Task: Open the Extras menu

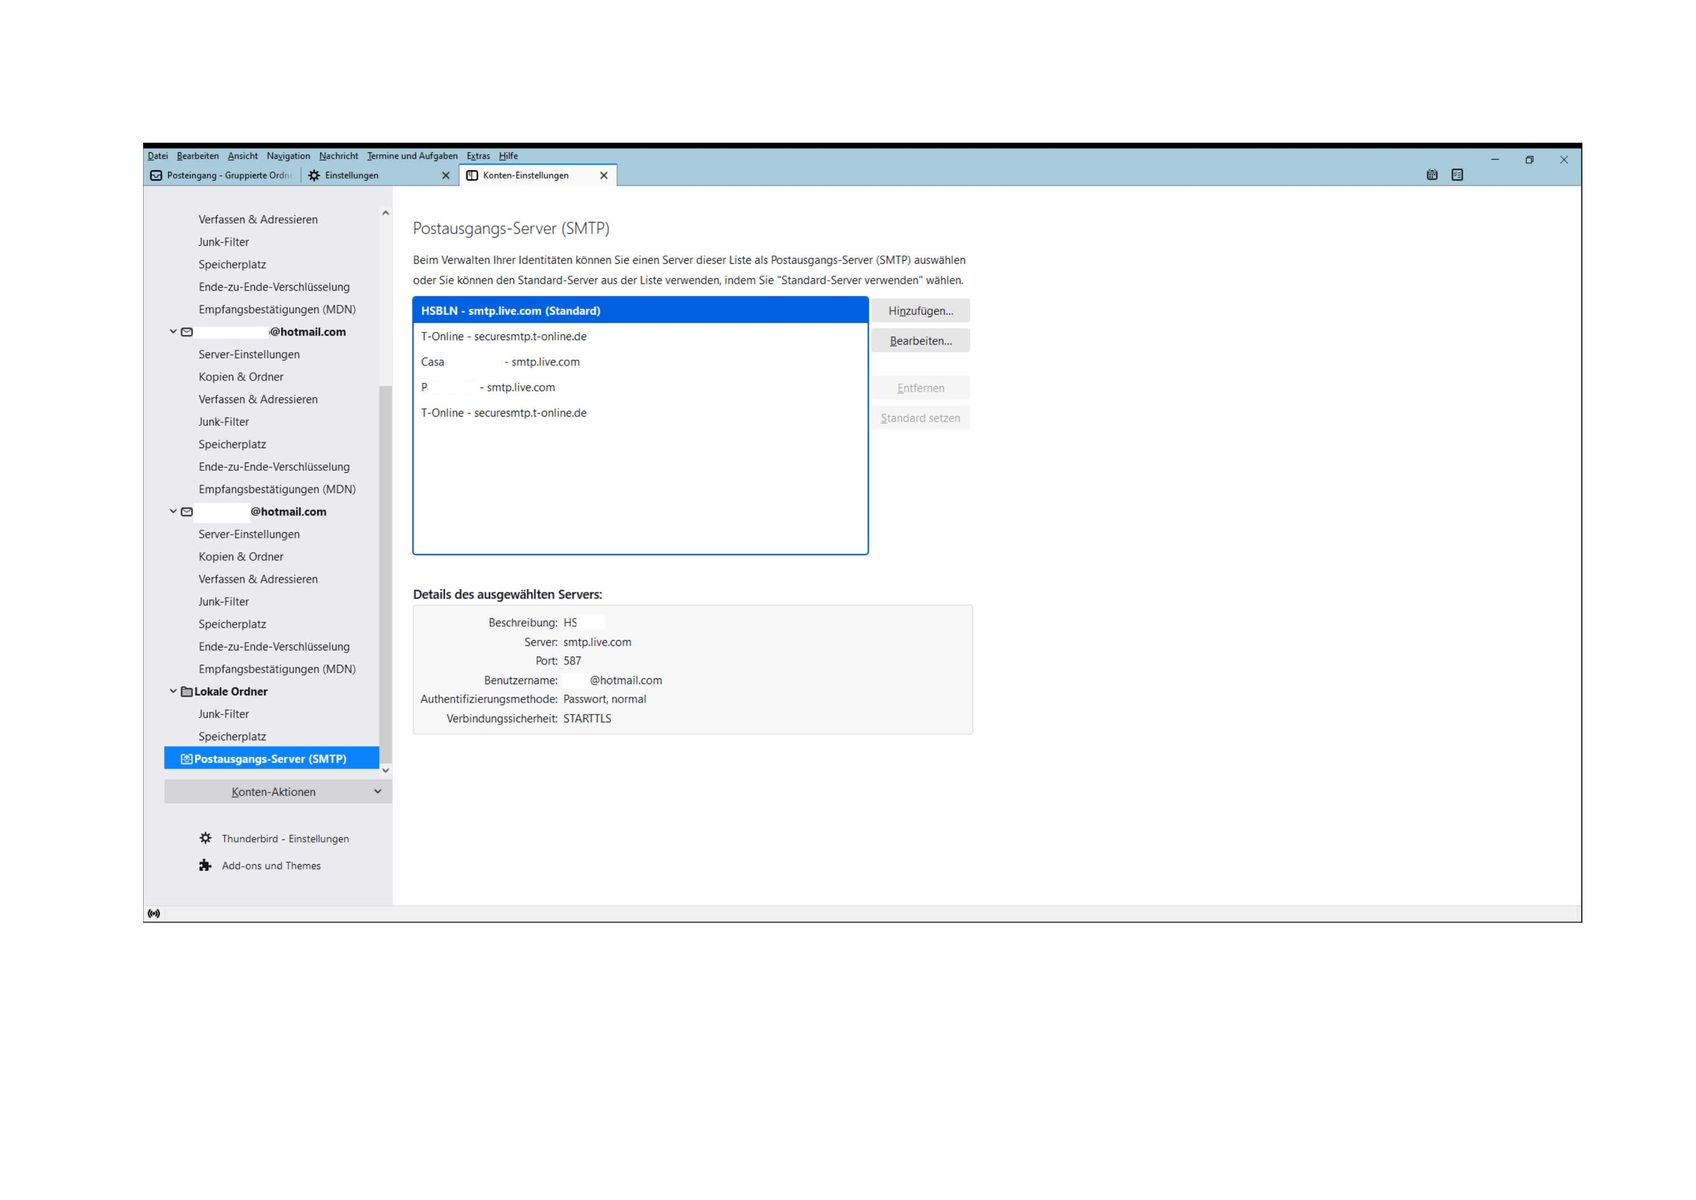Action: click(478, 156)
